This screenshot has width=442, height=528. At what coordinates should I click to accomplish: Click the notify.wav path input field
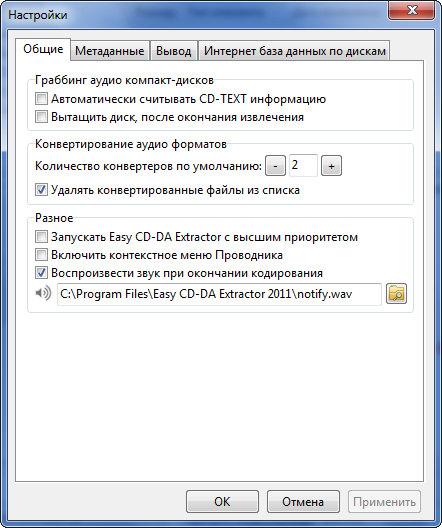(219, 294)
